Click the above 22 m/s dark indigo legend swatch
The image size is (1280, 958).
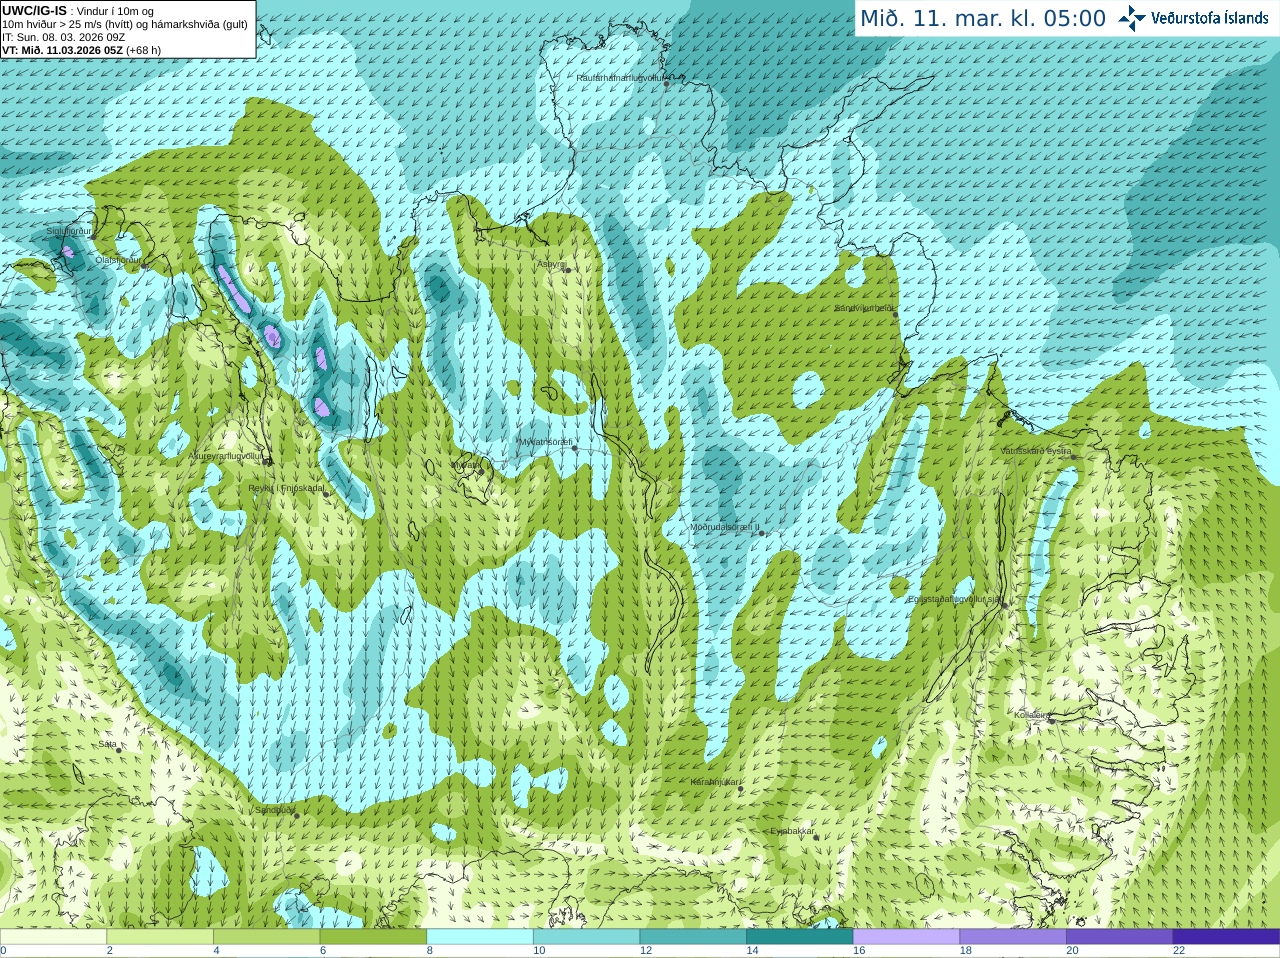pos(1226,937)
